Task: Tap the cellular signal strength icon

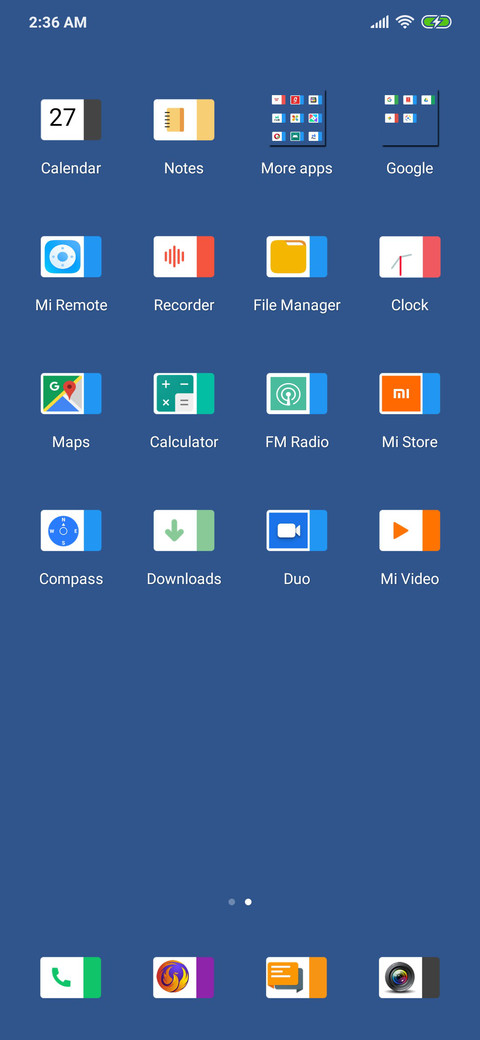Action: [x=379, y=23]
